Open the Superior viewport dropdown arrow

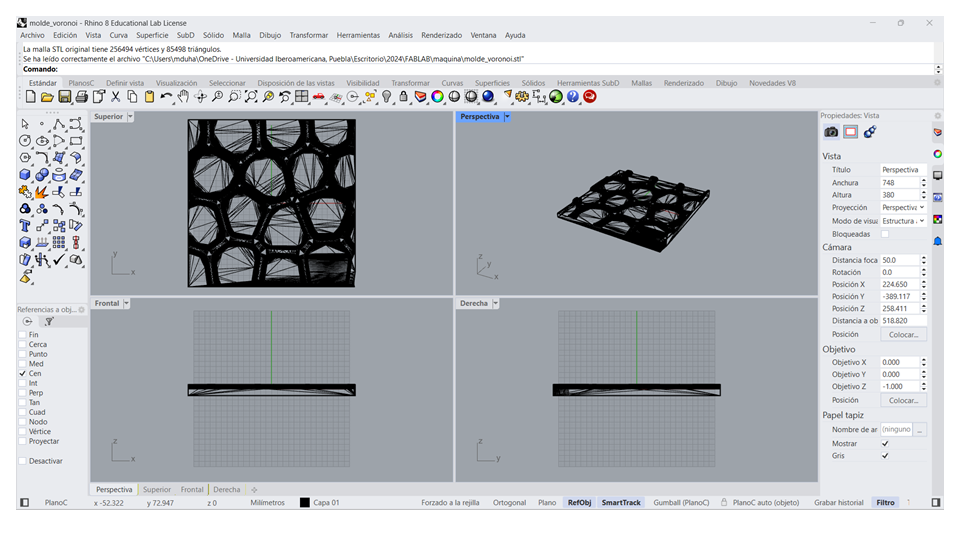131,117
